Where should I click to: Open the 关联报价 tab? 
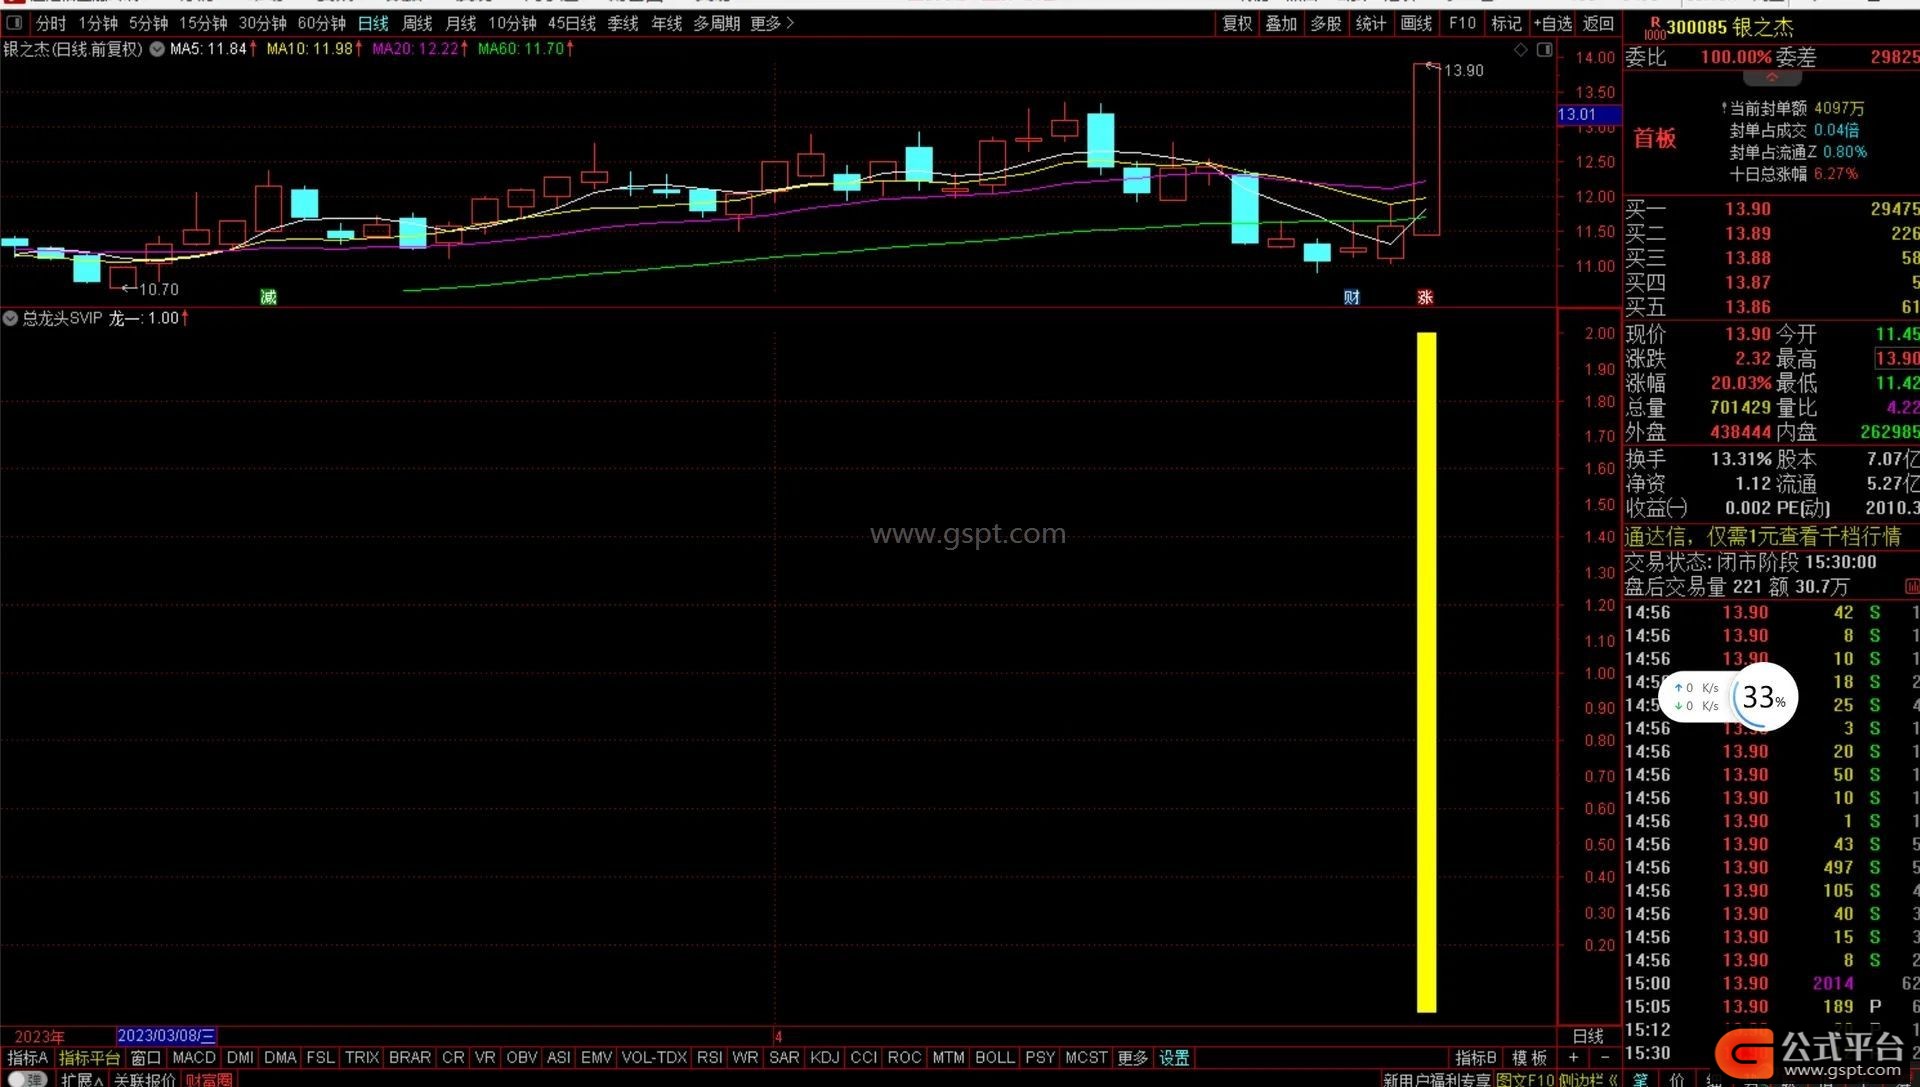coord(145,1080)
